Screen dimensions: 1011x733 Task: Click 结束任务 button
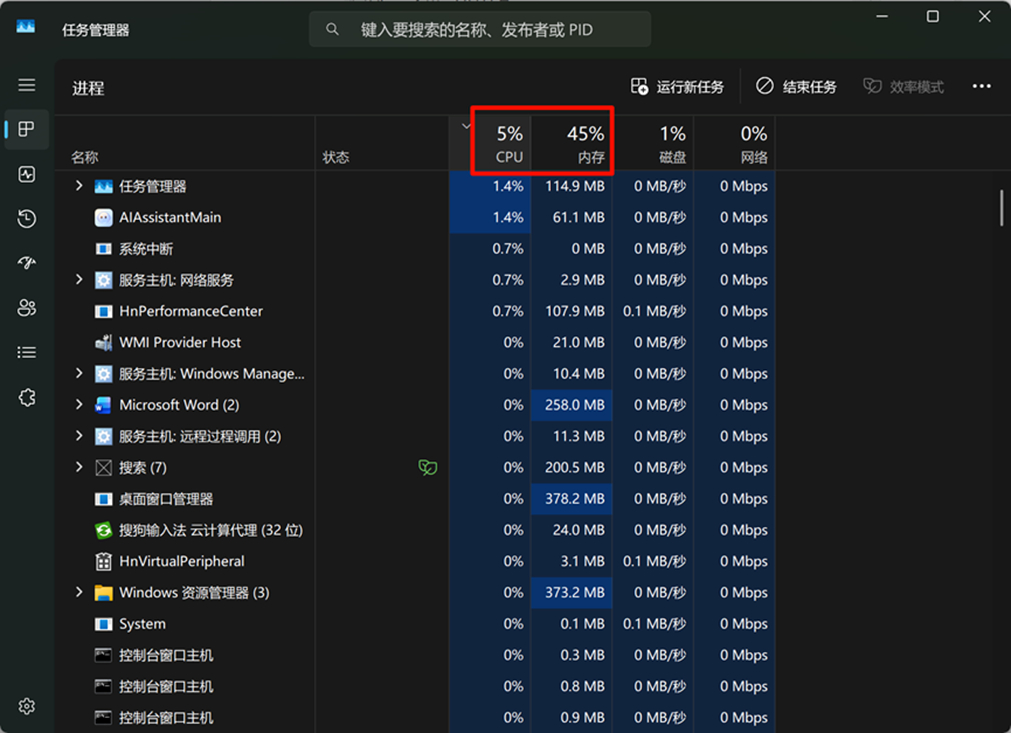point(796,87)
